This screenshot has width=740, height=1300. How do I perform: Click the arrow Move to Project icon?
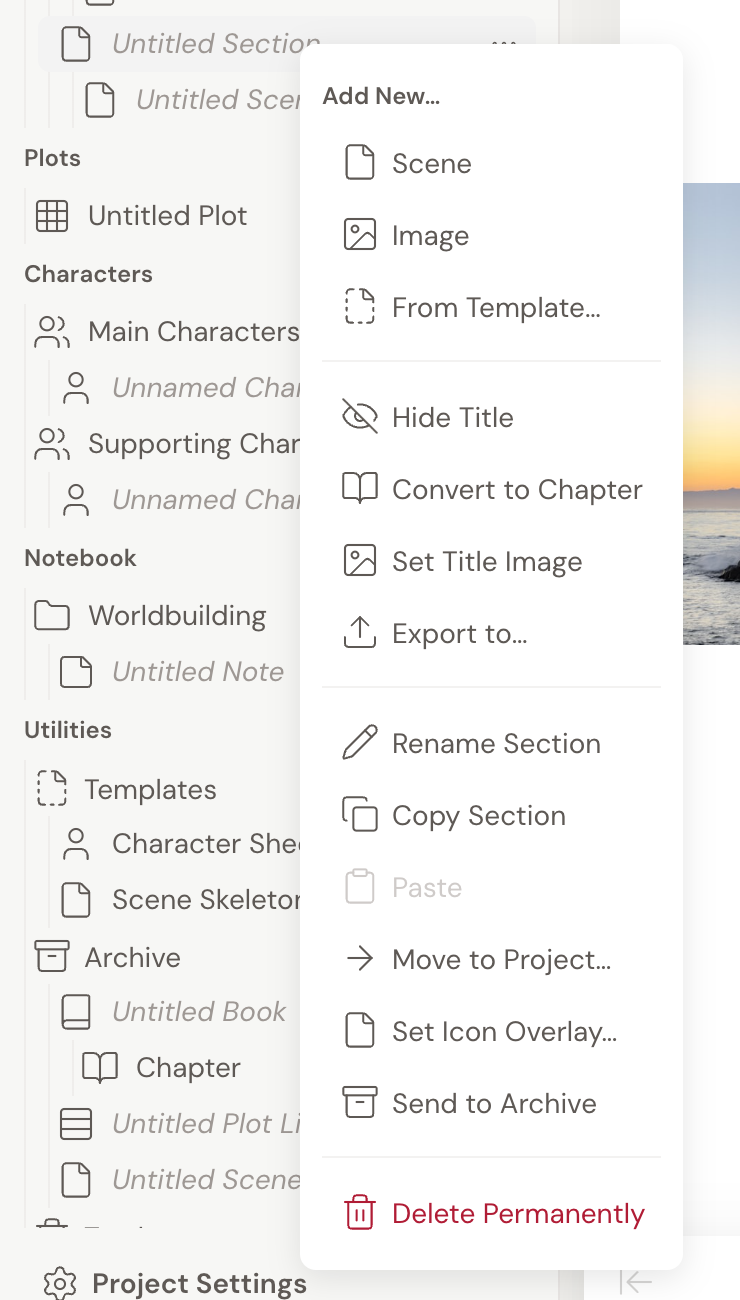359,959
